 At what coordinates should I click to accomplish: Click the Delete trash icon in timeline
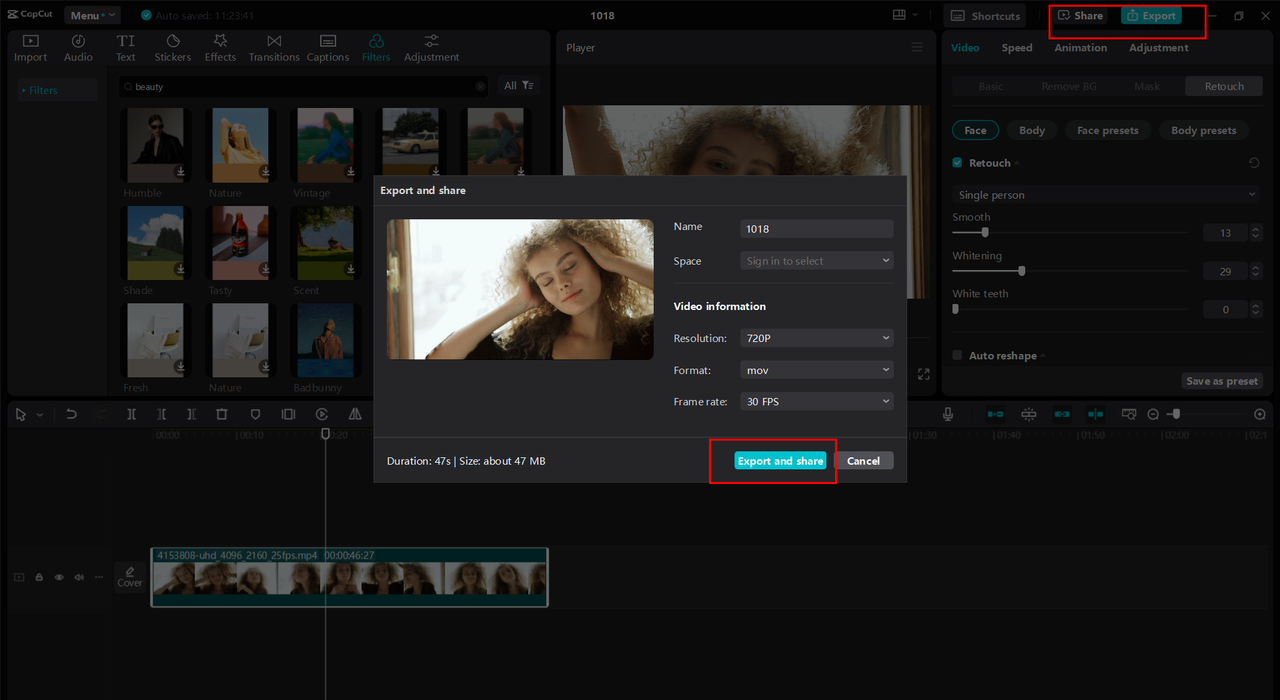[x=222, y=414]
